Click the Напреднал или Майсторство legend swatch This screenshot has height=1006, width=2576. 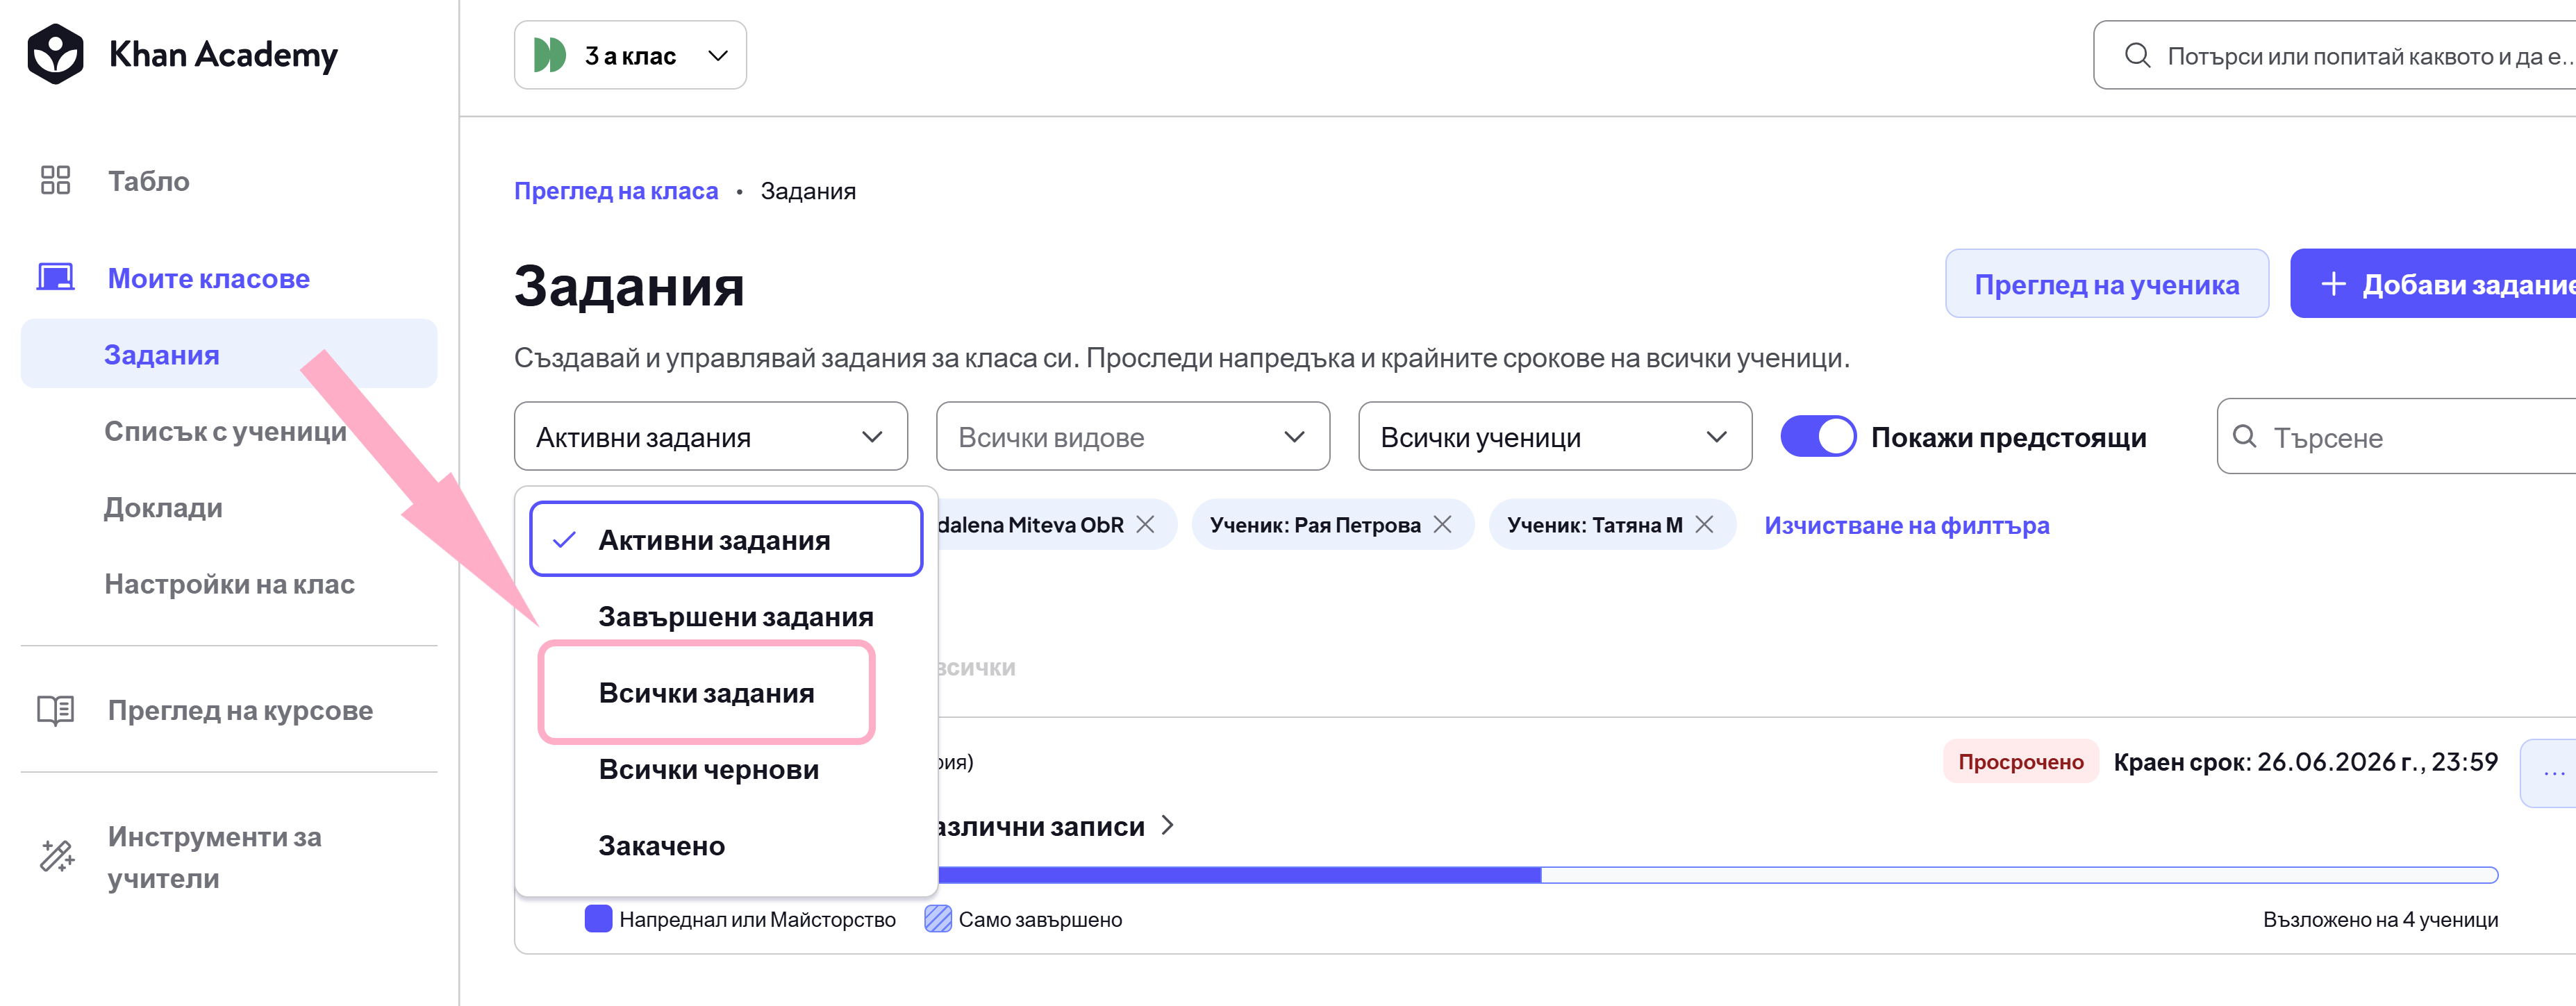tap(598, 918)
